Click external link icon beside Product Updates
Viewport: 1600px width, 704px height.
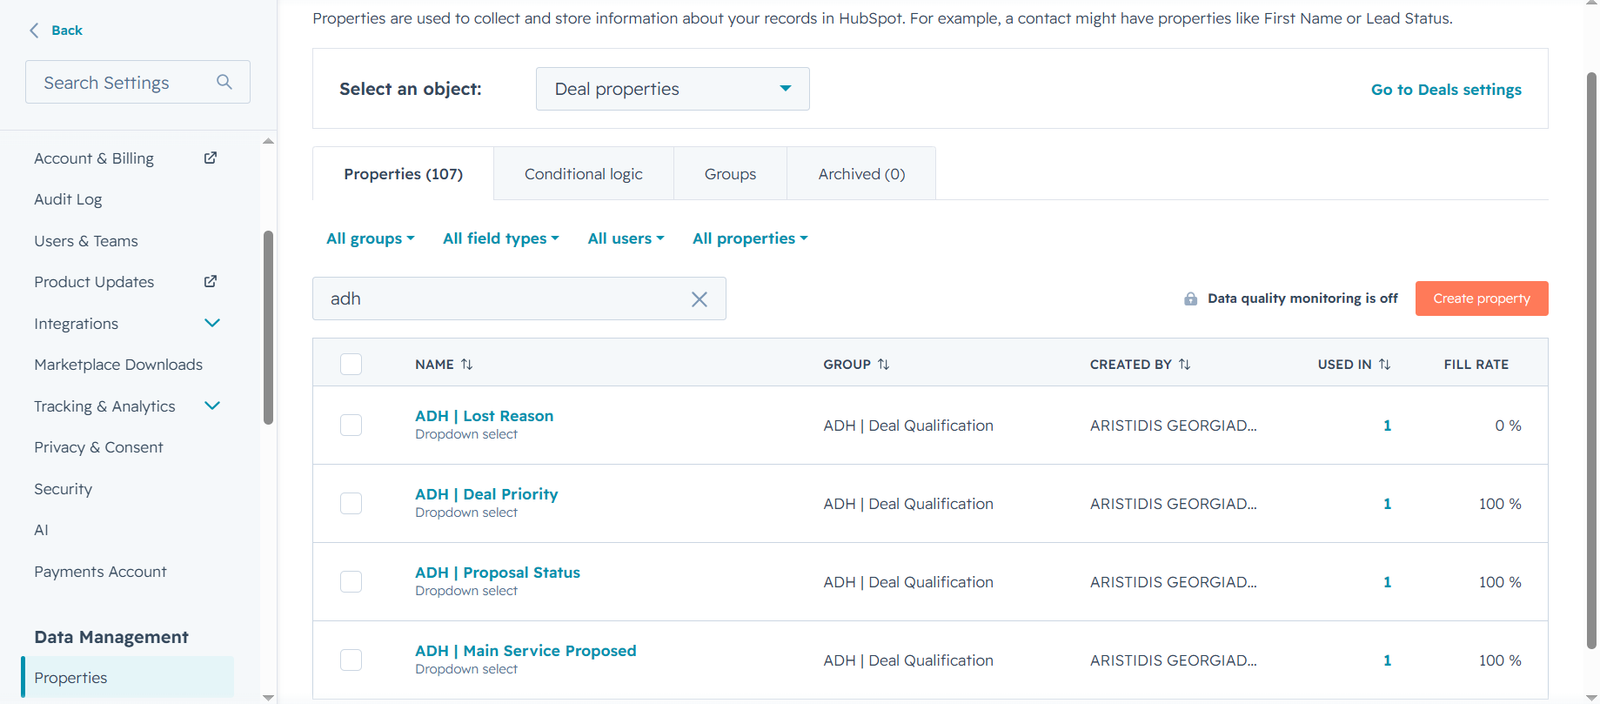click(210, 282)
